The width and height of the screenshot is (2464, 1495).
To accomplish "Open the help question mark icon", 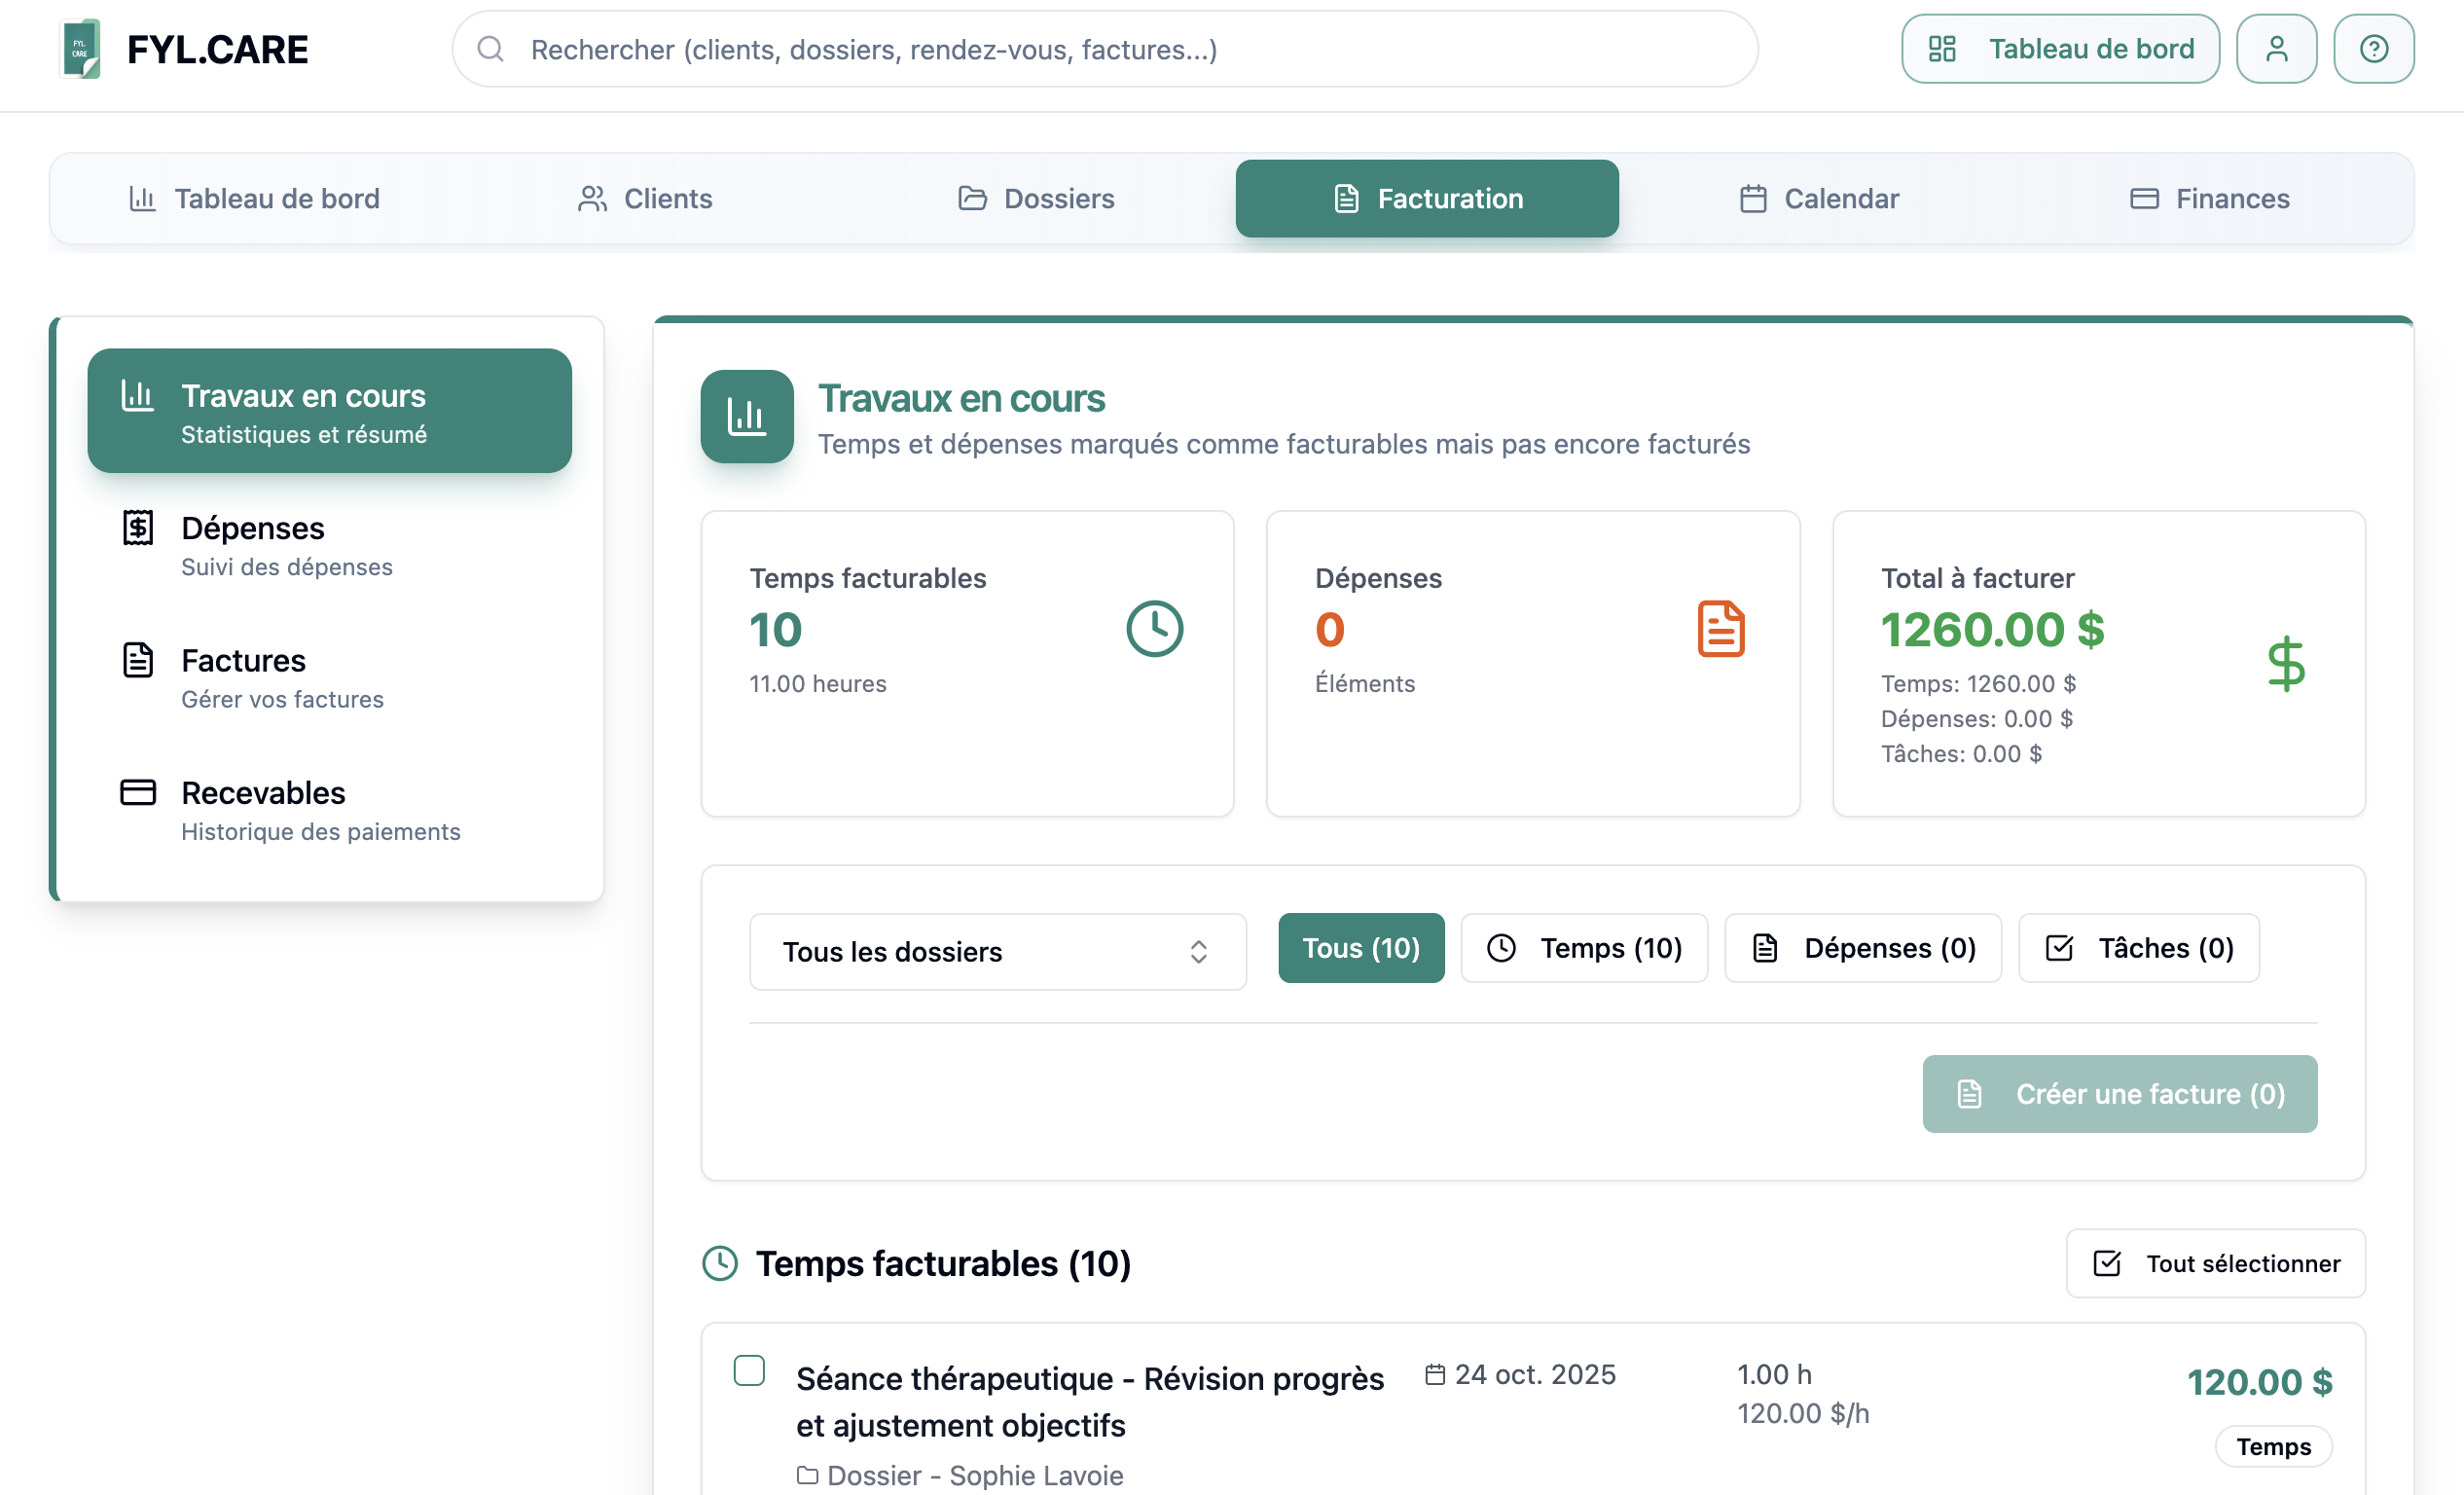I will tap(2373, 49).
